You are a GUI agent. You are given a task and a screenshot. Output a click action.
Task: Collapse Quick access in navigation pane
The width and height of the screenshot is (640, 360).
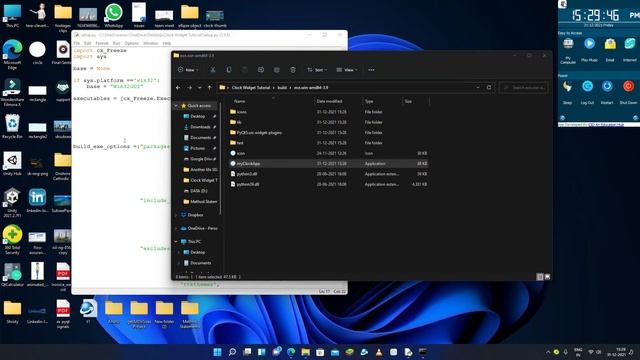176,106
